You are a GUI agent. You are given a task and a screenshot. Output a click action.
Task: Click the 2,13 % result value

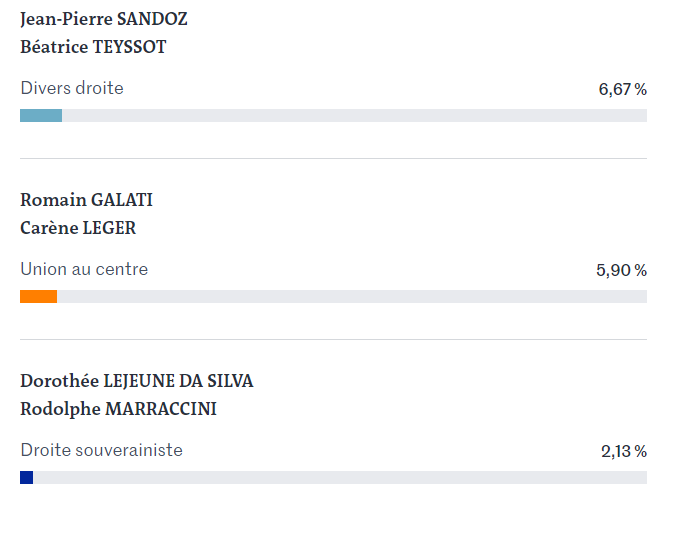[x=624, y=451]
